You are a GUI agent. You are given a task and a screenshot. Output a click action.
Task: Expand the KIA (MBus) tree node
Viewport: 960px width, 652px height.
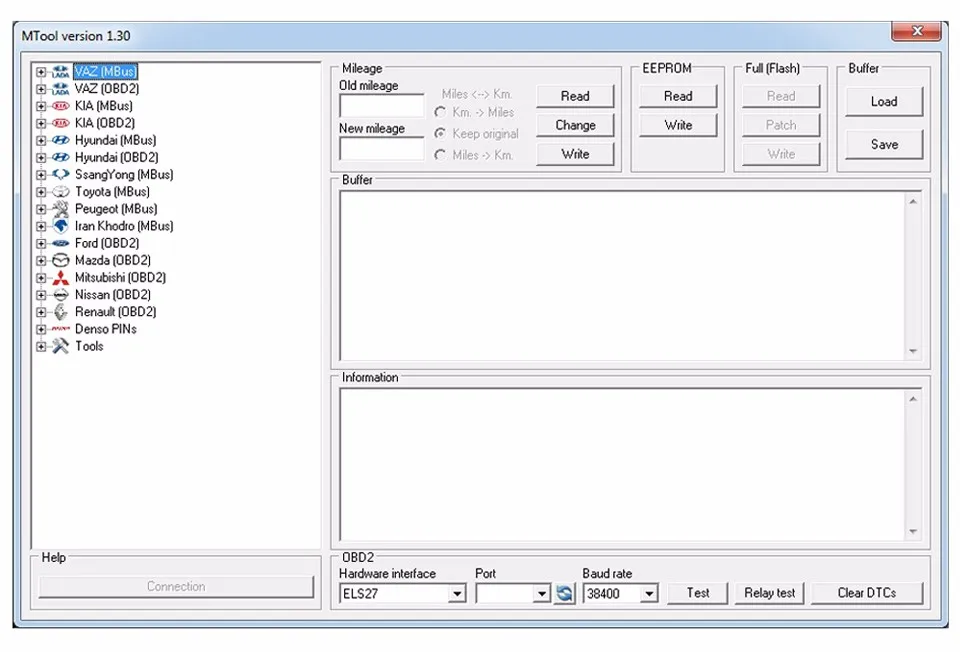coord(41,106)
